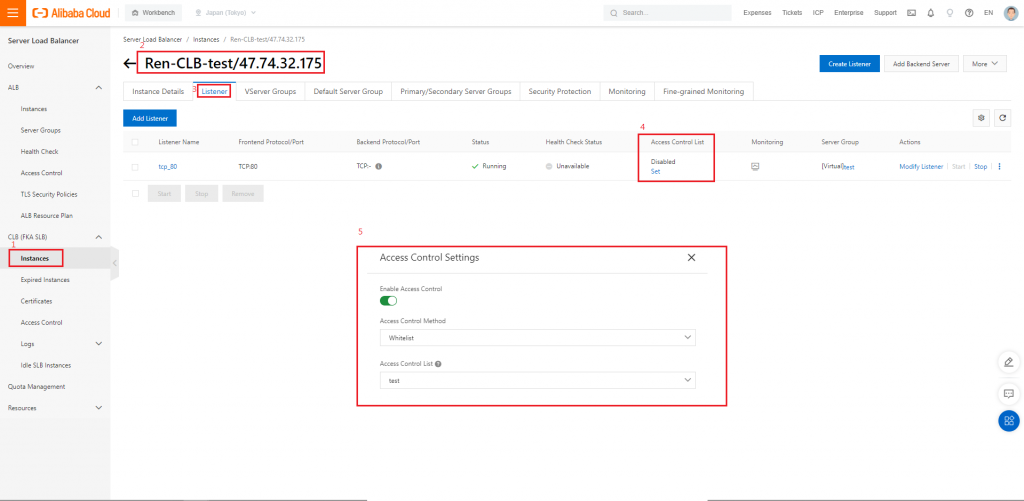The width and height of the screenshot is (1024, 501).
Task: Expand the Logs sidebar item
Action: (99, 344)
